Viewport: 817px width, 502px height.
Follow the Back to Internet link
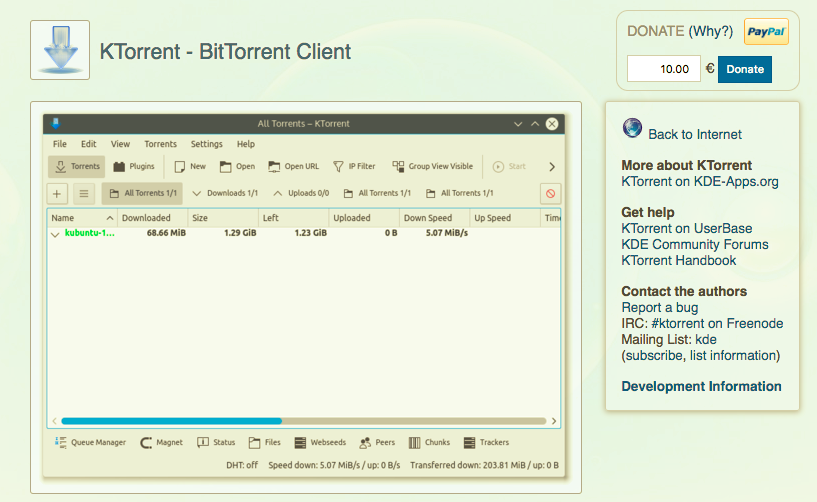(695, 134)
